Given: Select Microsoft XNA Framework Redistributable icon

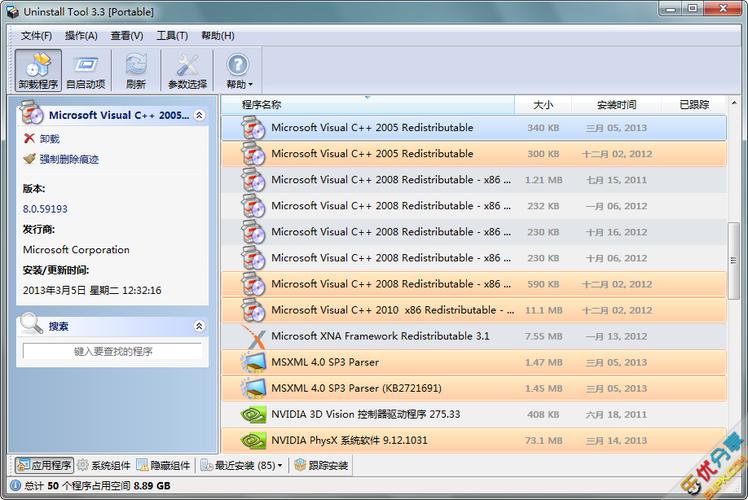Looking at the screenshot, I should click(x=253, y=336).
